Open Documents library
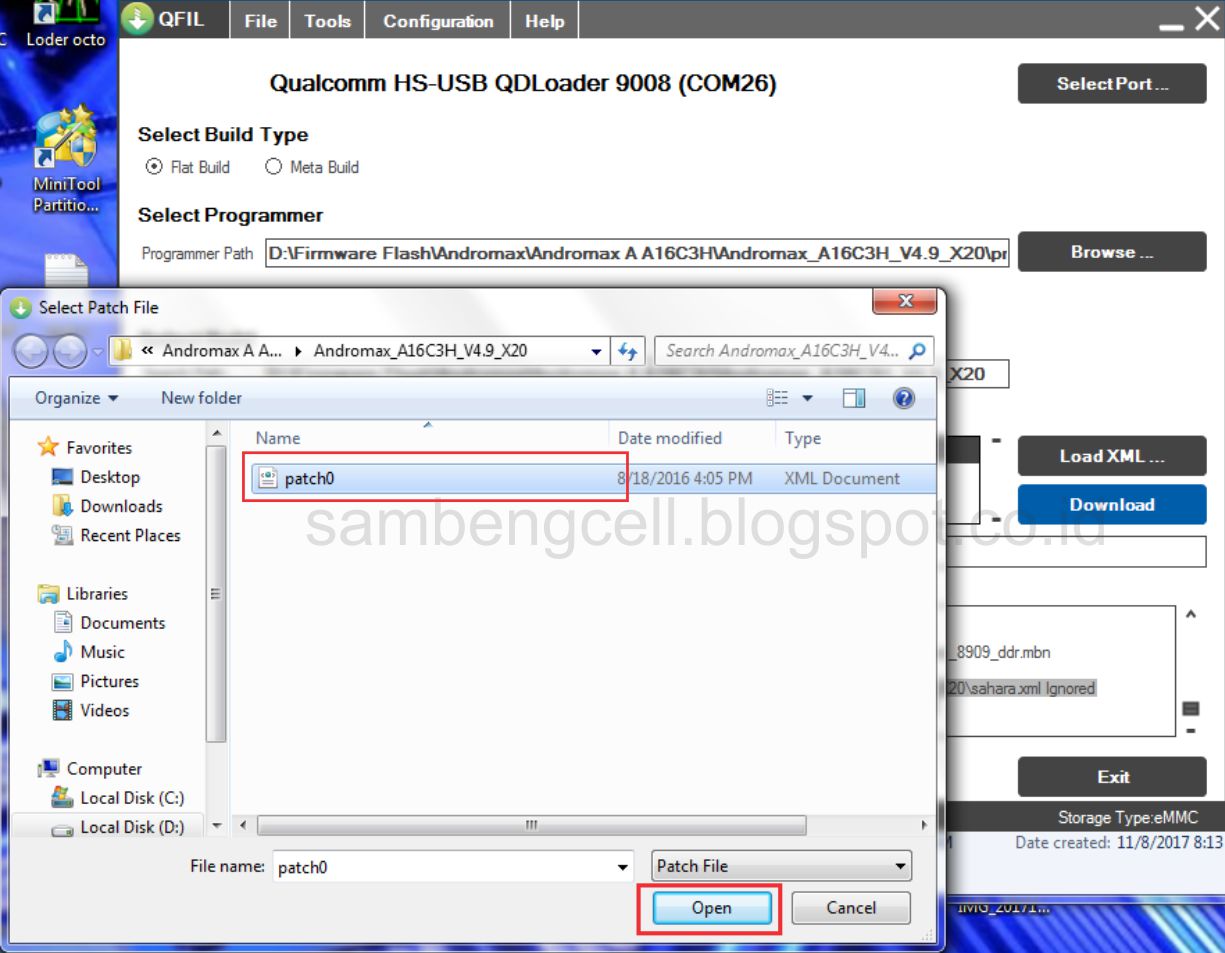The height and width of the screenshot is (953, 1225). 109,622
